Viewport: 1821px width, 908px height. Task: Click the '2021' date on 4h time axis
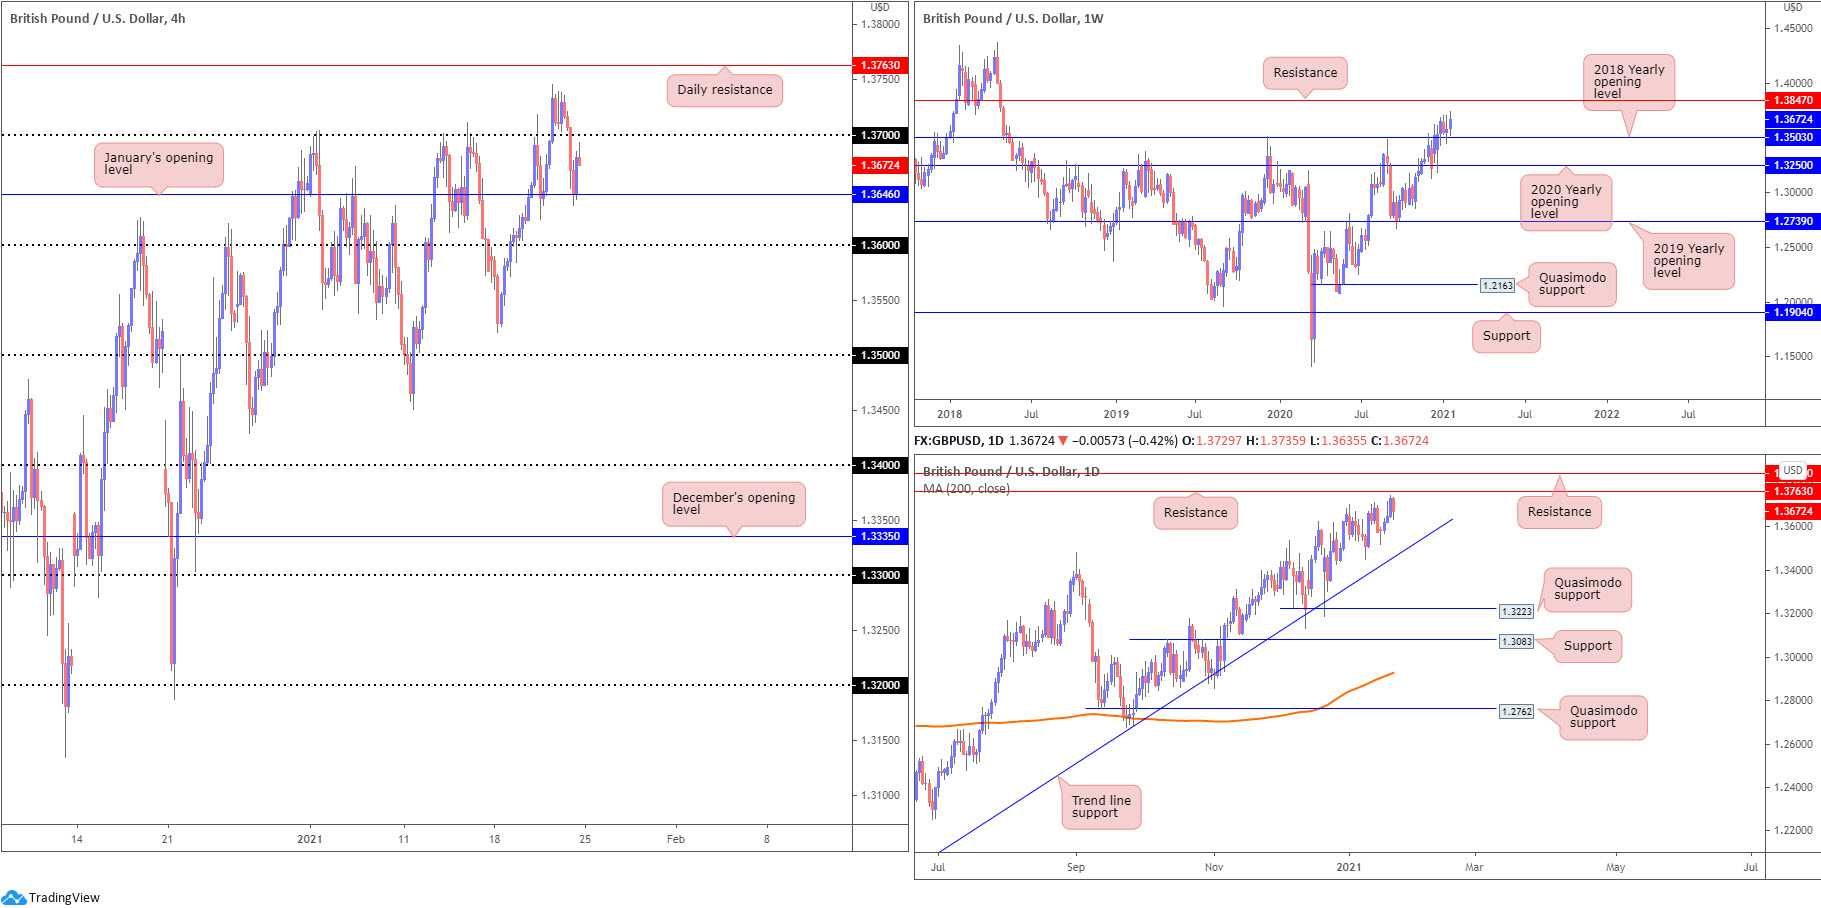coord(310,839)
